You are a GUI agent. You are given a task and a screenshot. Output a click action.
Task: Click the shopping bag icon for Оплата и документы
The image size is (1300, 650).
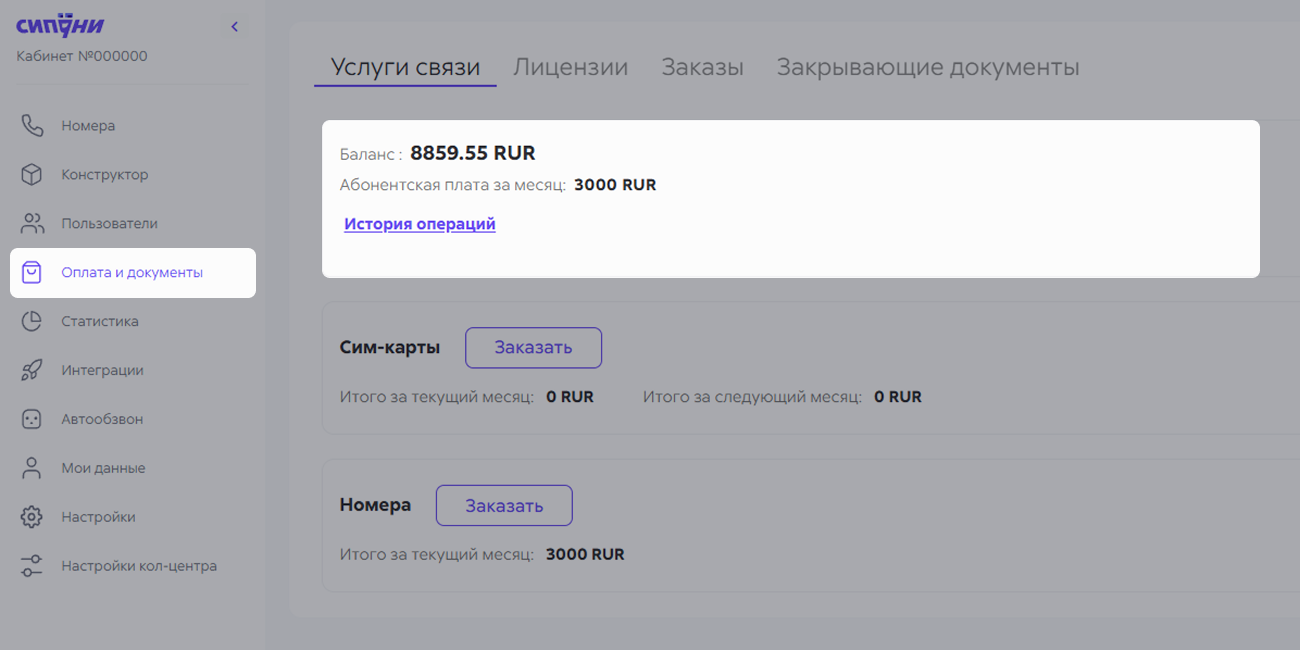coord(32,273)
